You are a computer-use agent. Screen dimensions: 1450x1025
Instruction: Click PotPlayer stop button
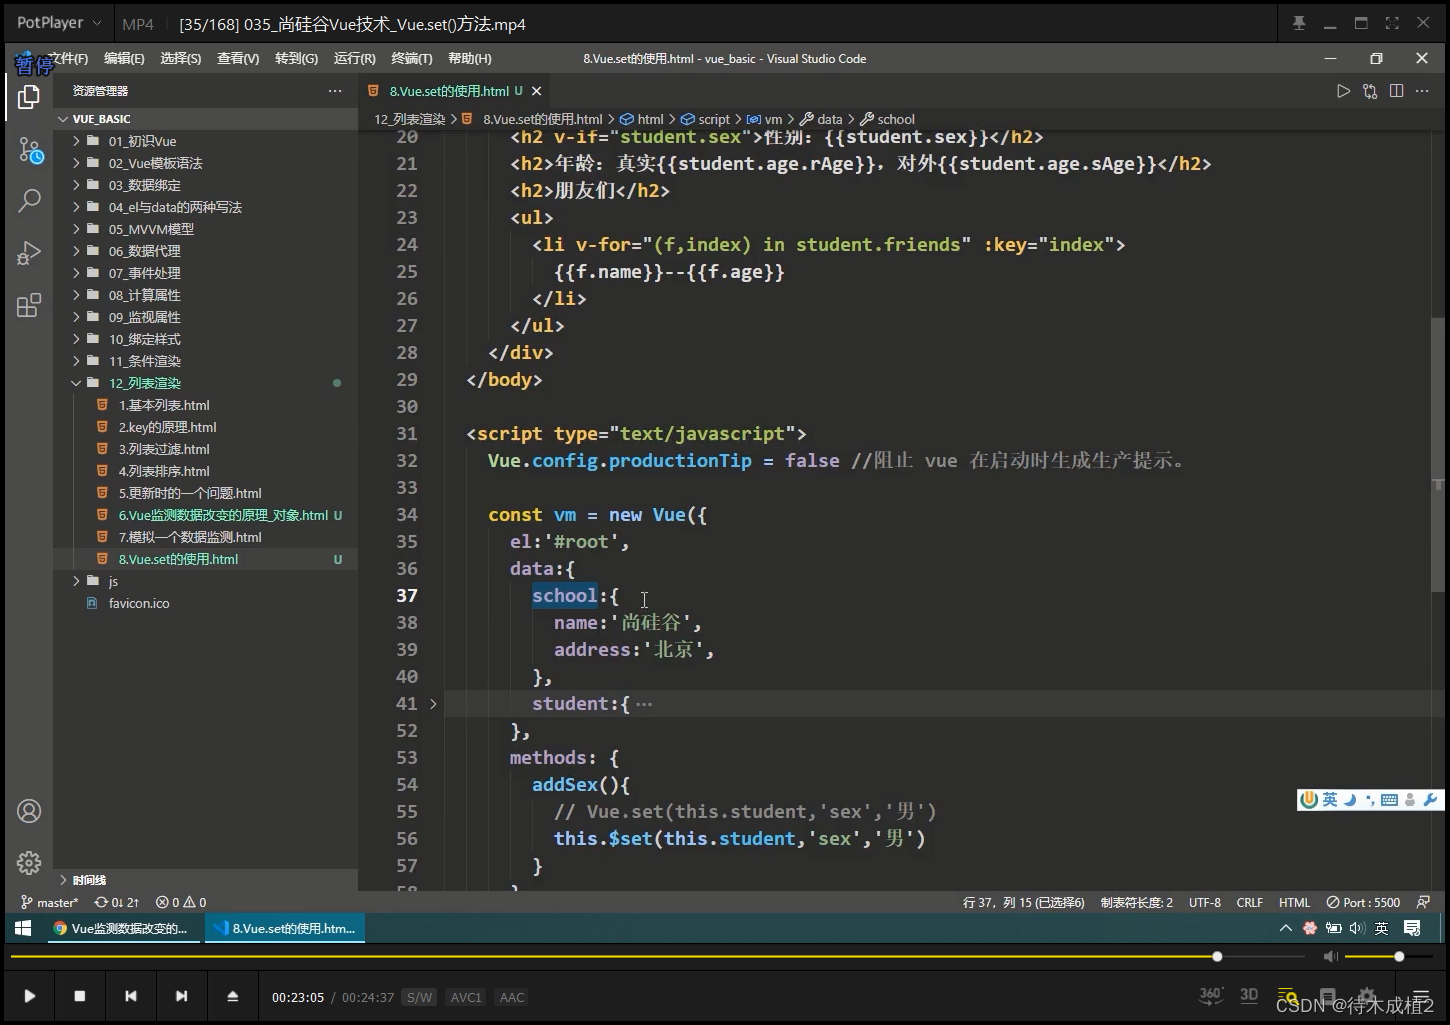[x=80, y=996]
